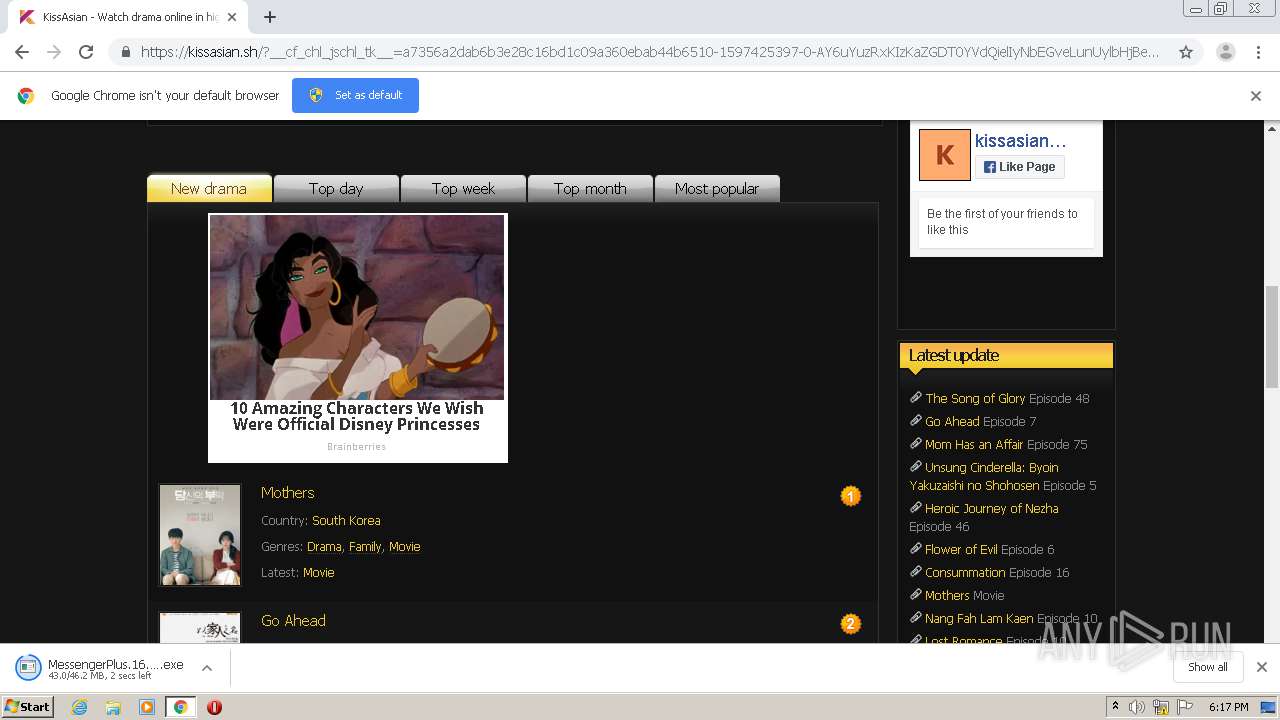Reload the current page
The image size is (1280, 720).
click(x=86, y=52)
